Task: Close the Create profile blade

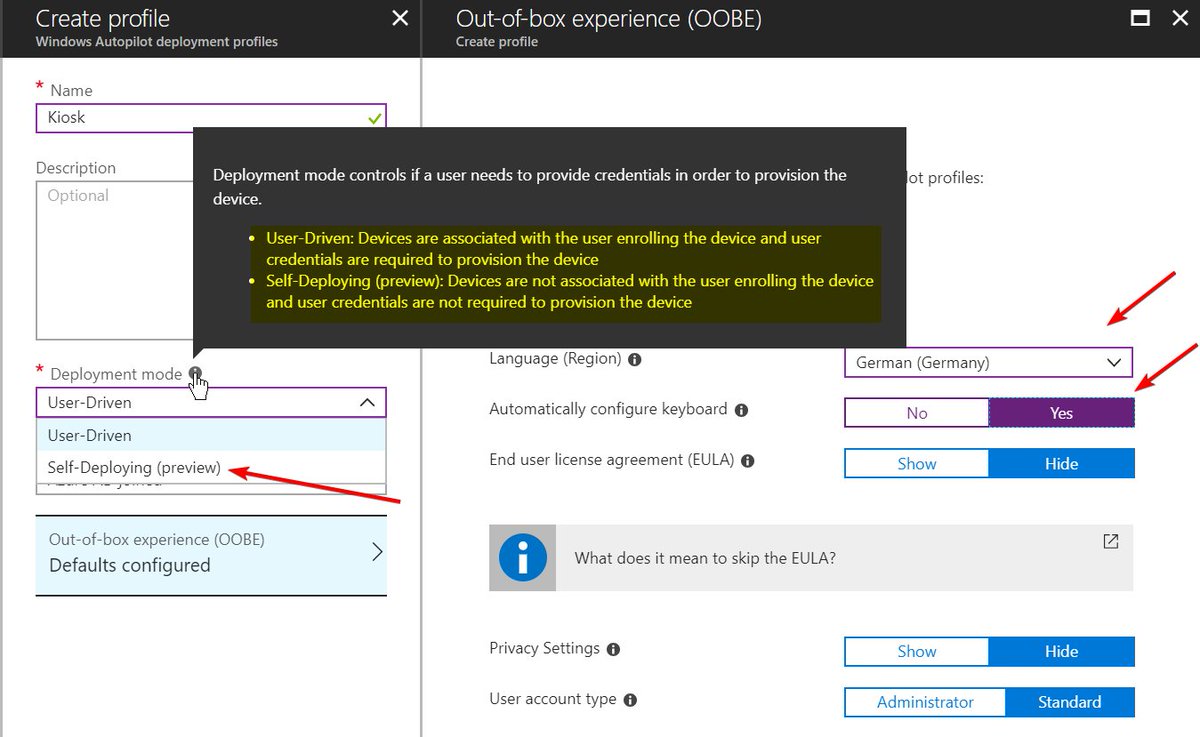Action: [399, 18]
